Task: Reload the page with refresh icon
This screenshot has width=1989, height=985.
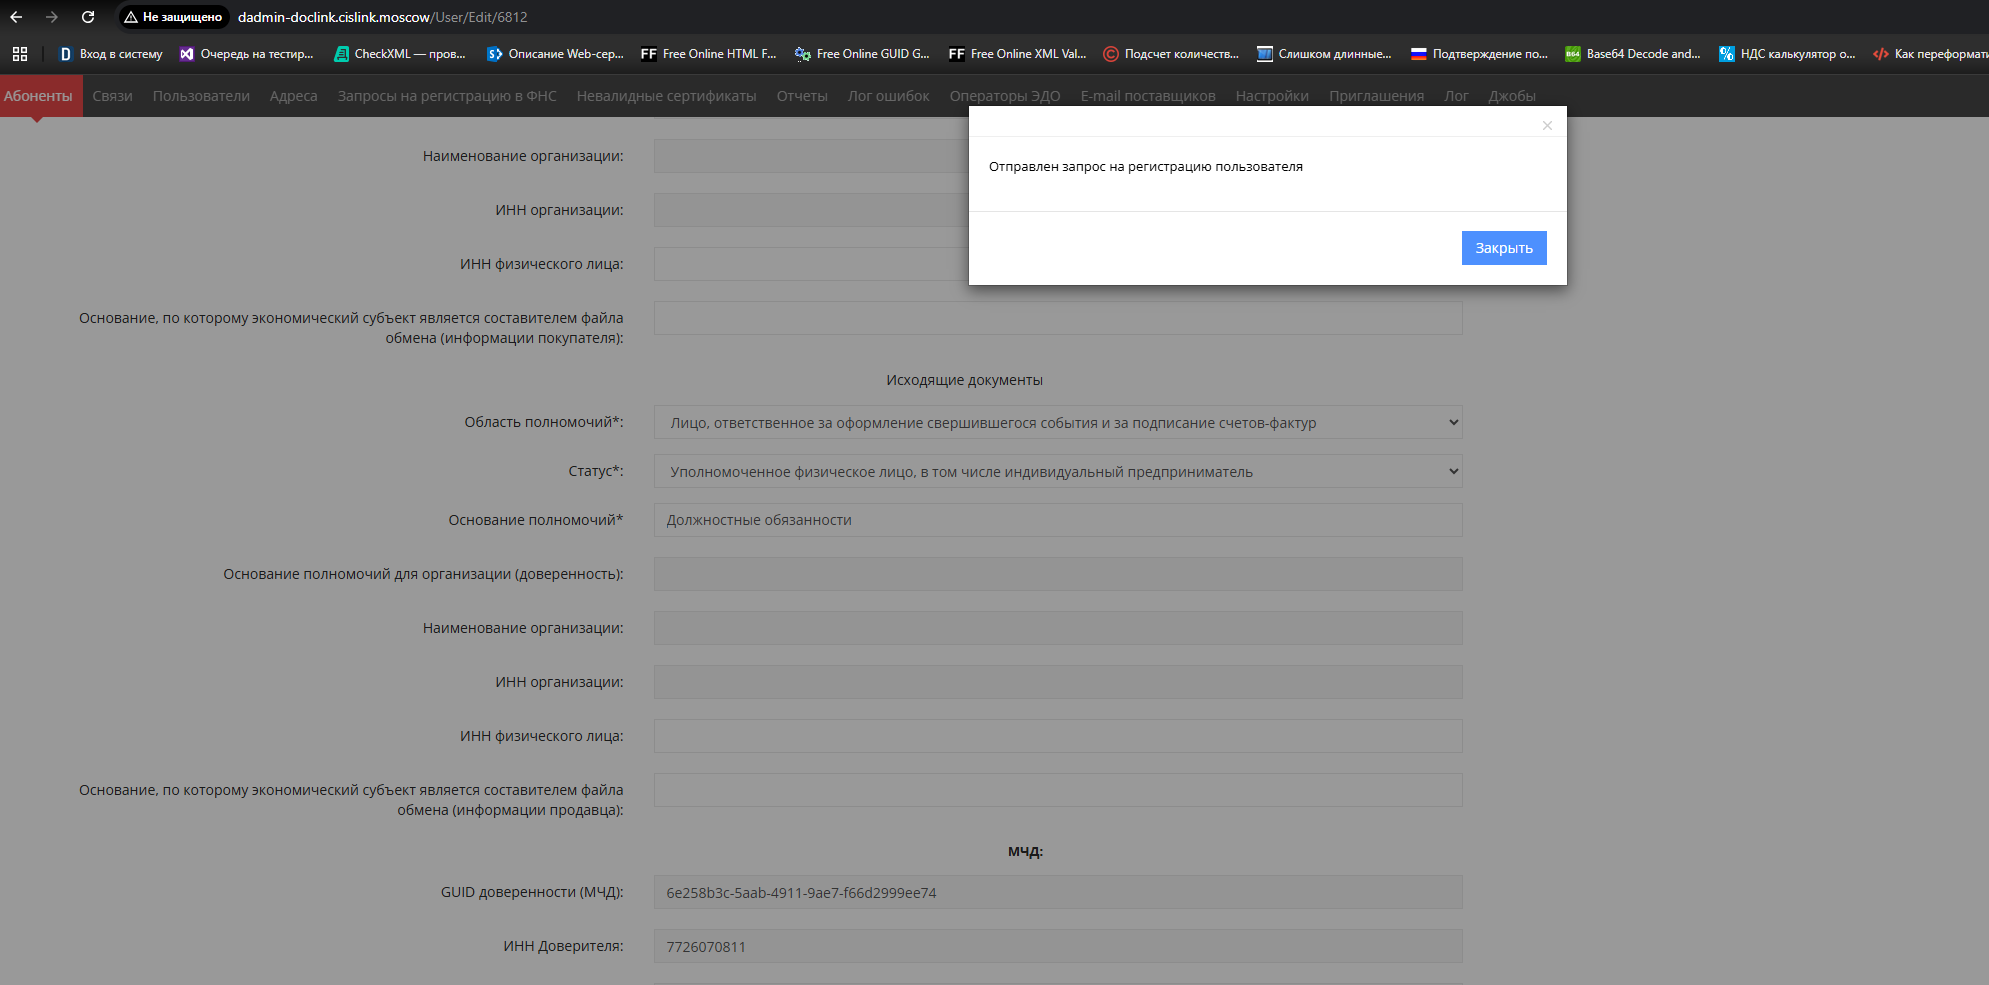Action: 88,17
